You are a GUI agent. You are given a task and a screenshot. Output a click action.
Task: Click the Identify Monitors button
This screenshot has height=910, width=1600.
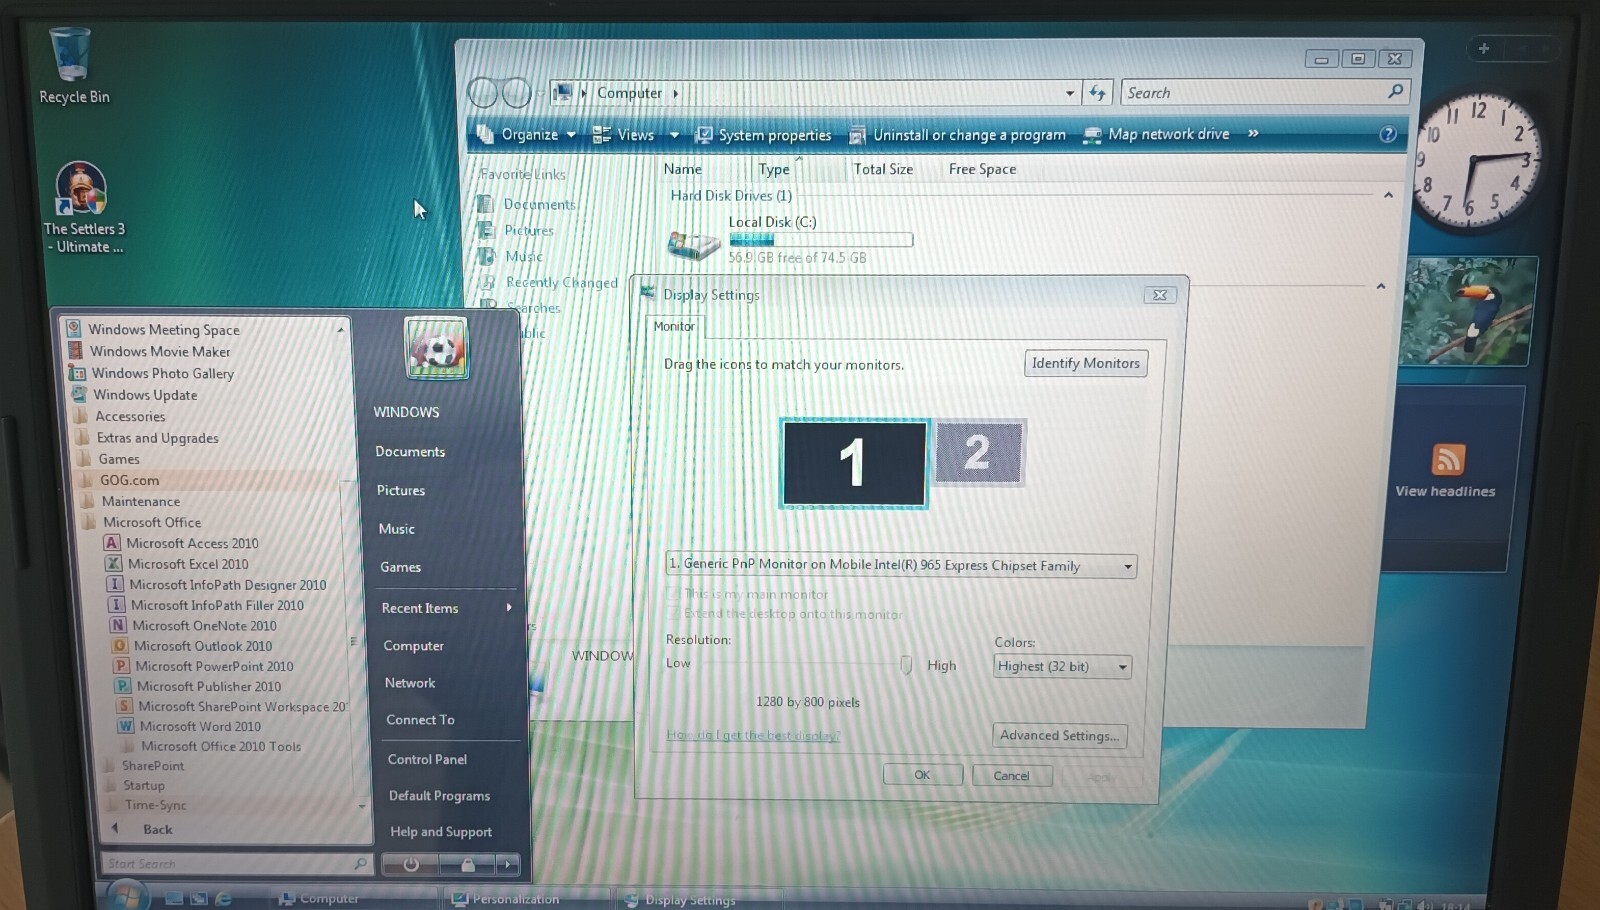pyautogui.click(x=1086, y=363)
